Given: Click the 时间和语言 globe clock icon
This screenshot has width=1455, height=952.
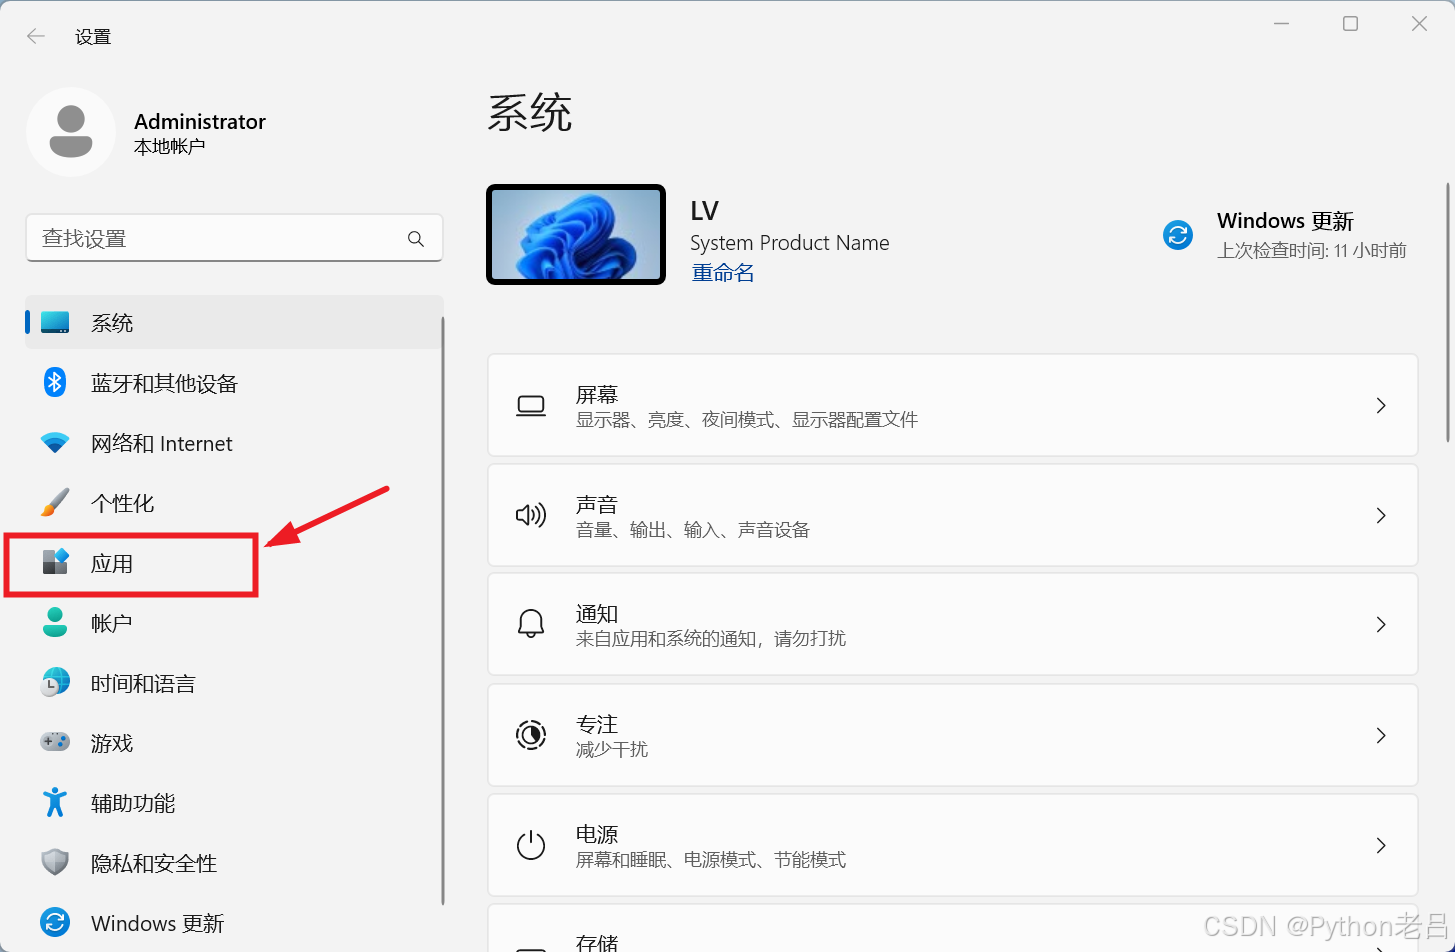Looking at the screenshot, I should coord(55,683).
